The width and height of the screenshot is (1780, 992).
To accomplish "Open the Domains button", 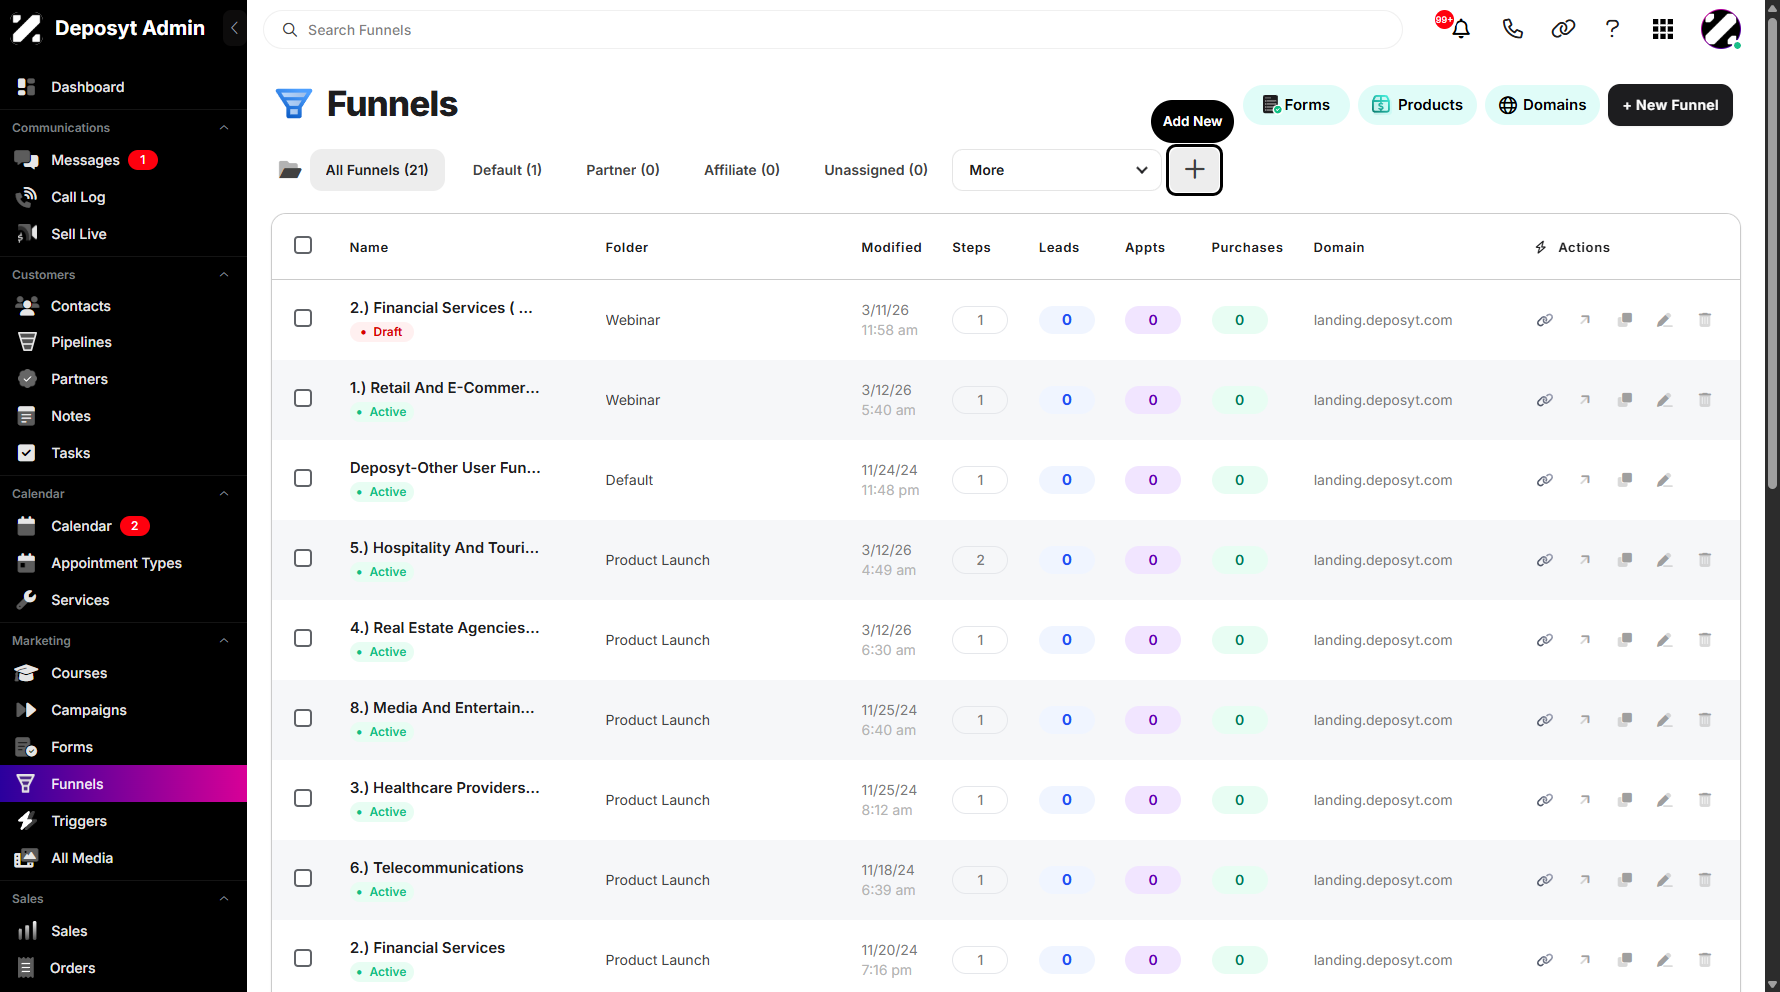I will [x=1542, y=105].
